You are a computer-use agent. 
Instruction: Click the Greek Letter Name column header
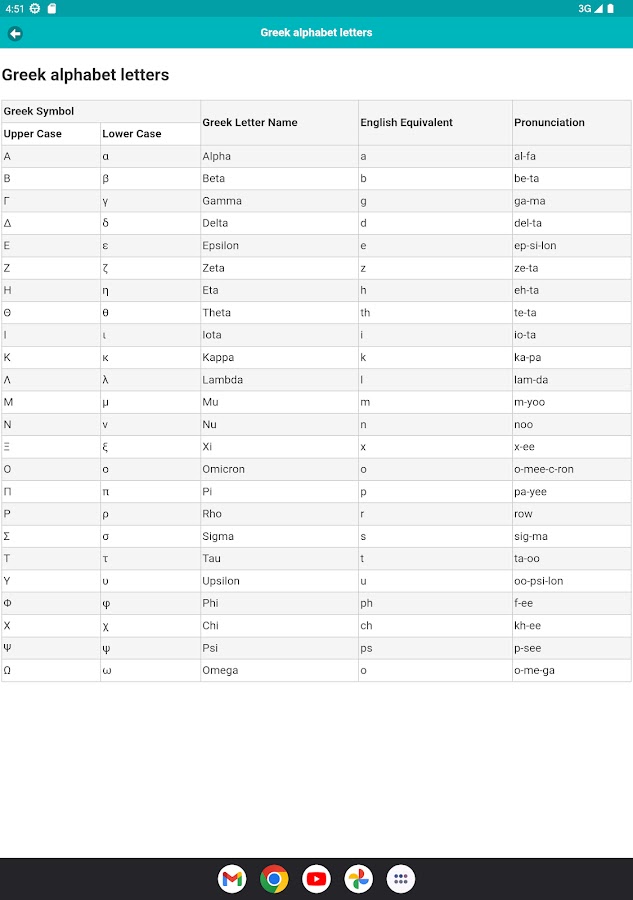click(250, 123)
